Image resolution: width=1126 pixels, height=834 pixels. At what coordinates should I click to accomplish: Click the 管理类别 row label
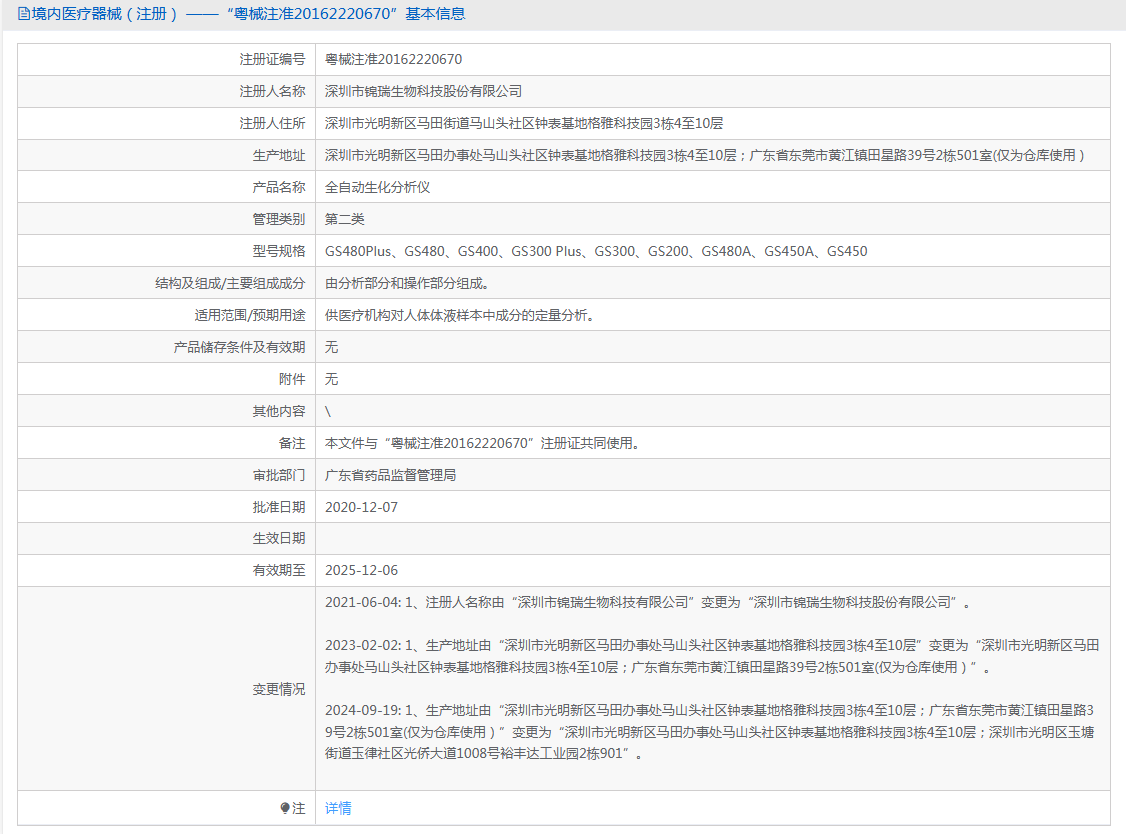(x=279, y=219)
